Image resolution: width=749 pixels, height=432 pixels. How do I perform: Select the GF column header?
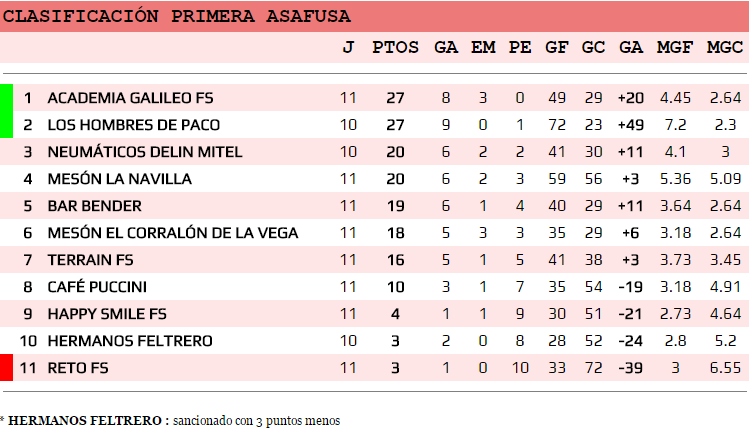coord(557,47)
